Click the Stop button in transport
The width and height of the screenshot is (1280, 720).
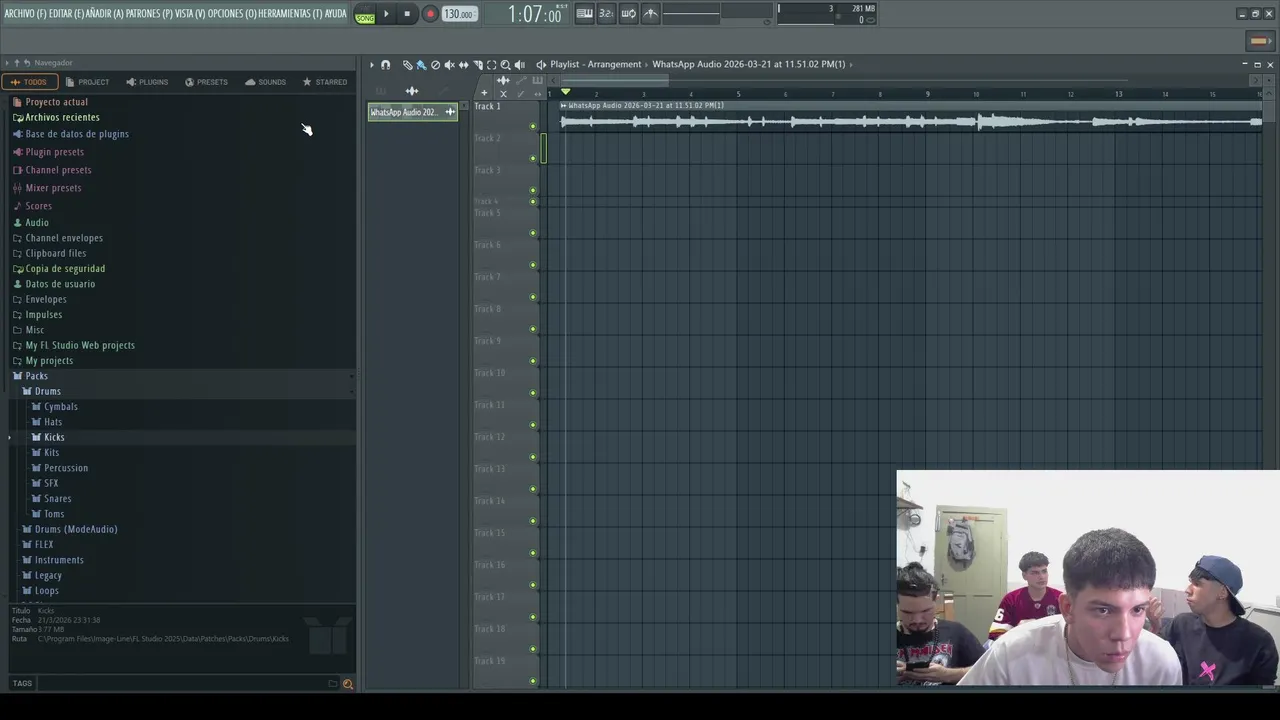pos(407,14)
